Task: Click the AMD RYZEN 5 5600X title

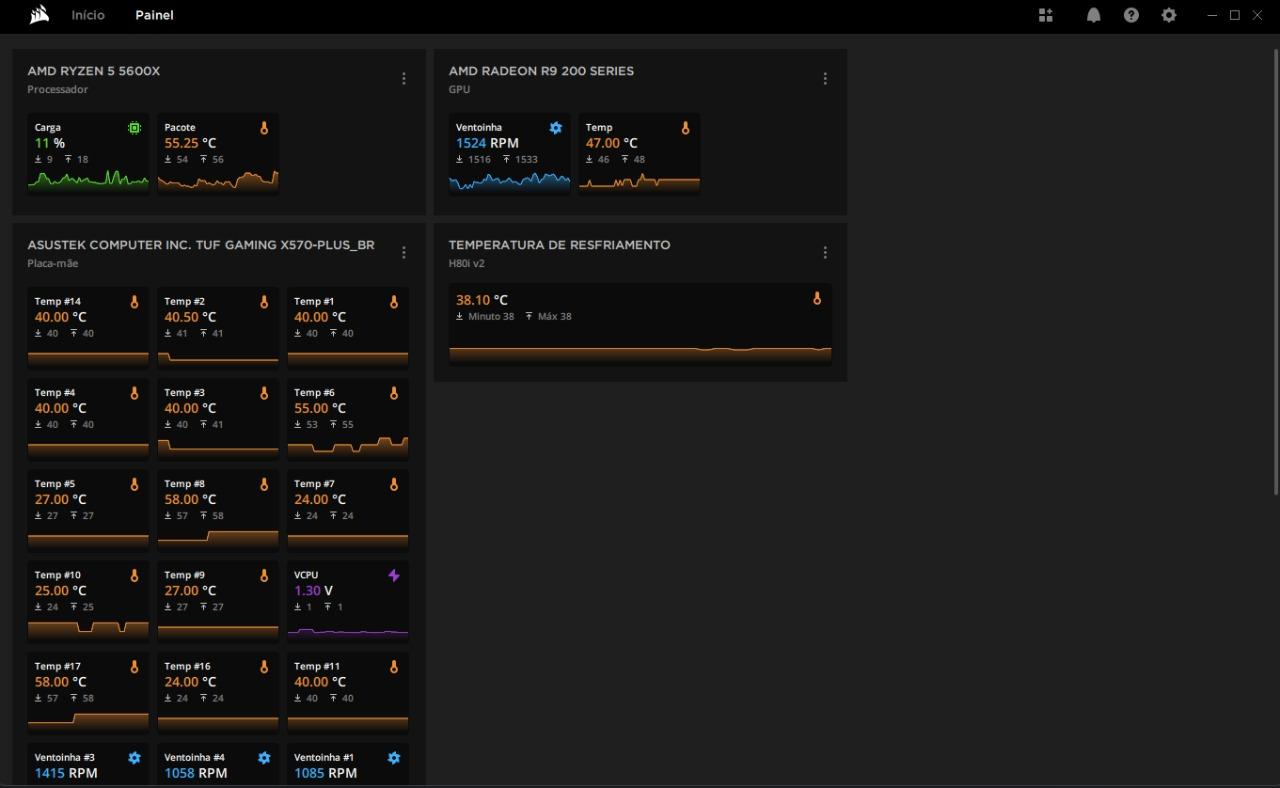Action: [94, 71]
